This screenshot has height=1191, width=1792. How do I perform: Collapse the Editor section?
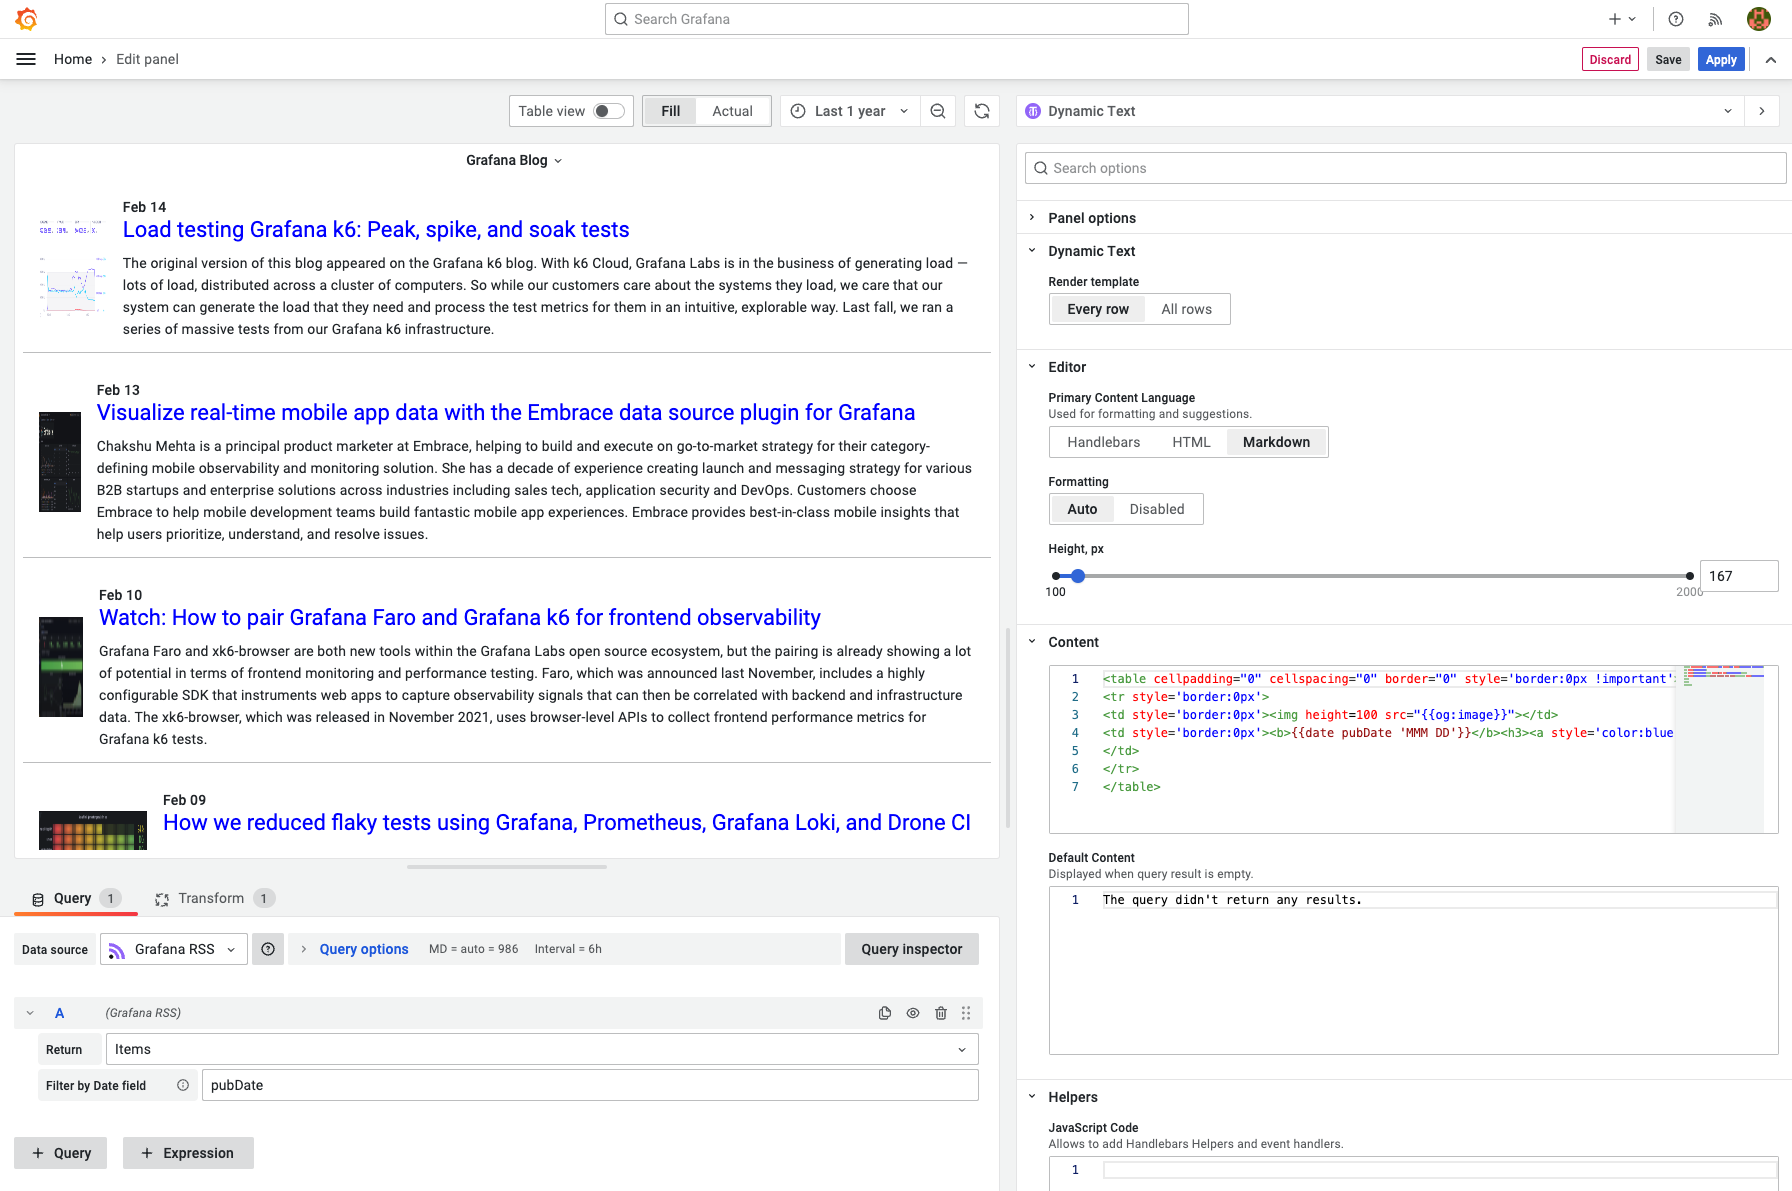point(1066,367)
